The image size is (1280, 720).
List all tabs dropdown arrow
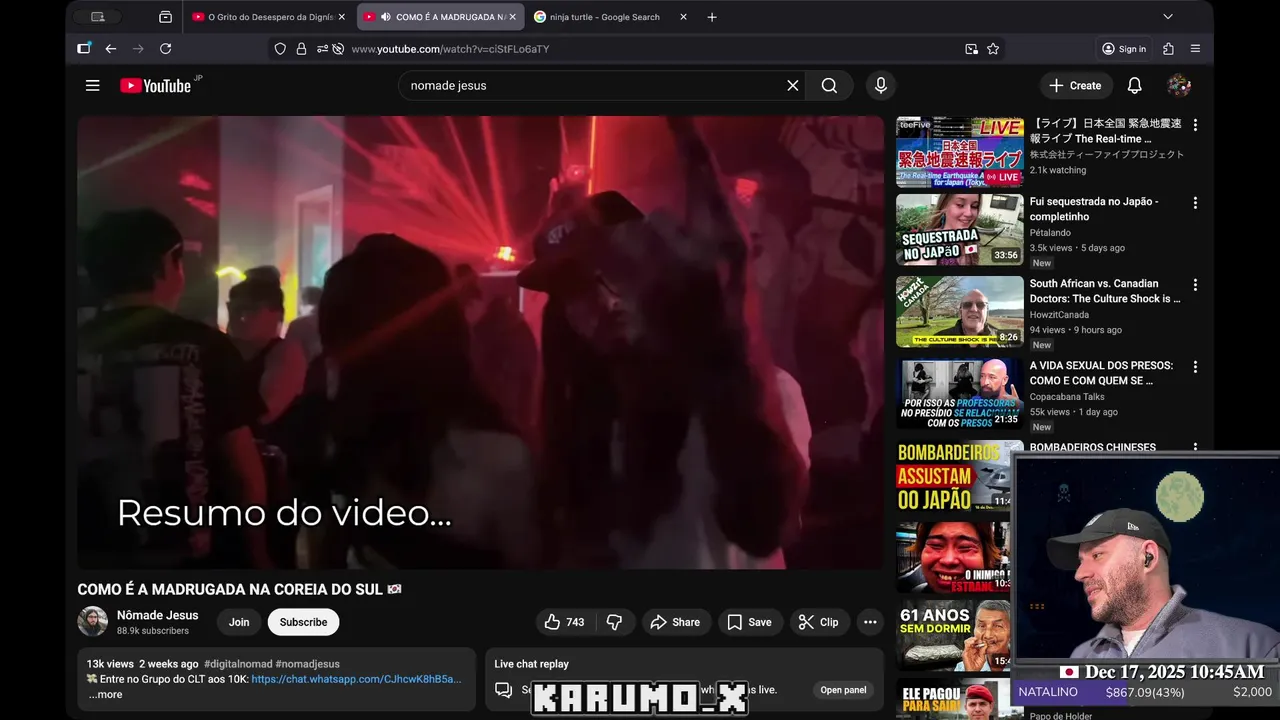point(1167,17)
